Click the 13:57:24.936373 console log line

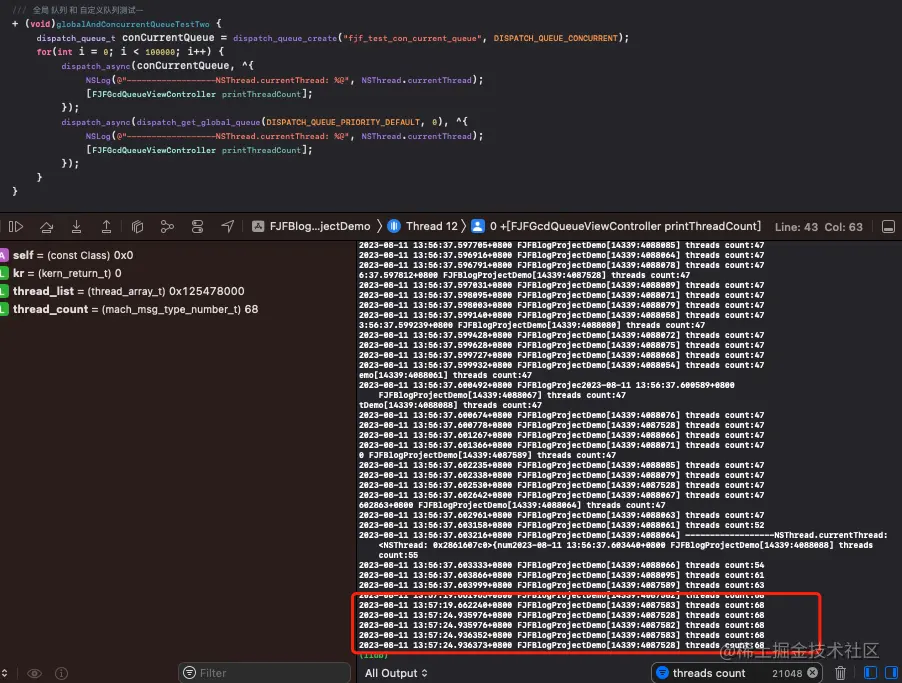(x=561, y=645)
